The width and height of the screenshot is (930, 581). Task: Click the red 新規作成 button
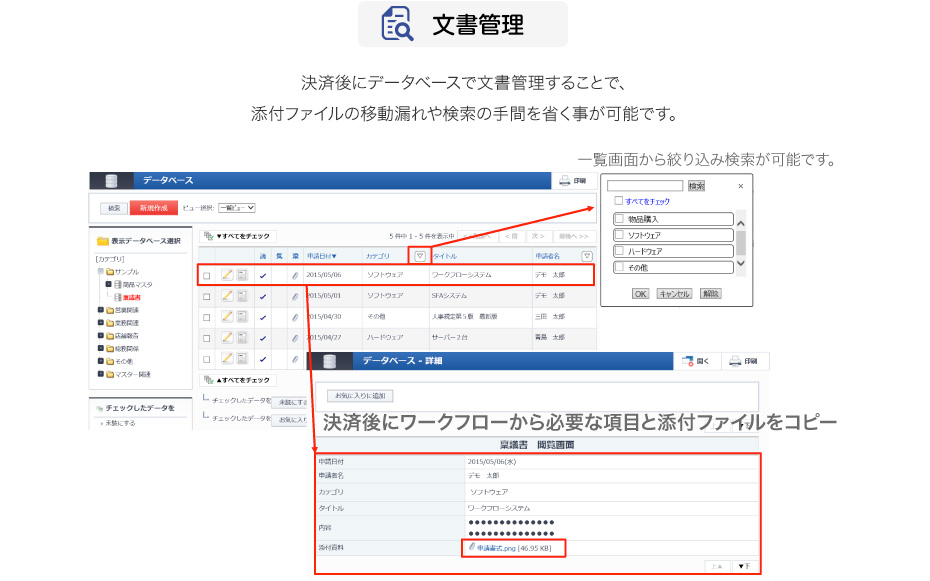coord(154,207)
